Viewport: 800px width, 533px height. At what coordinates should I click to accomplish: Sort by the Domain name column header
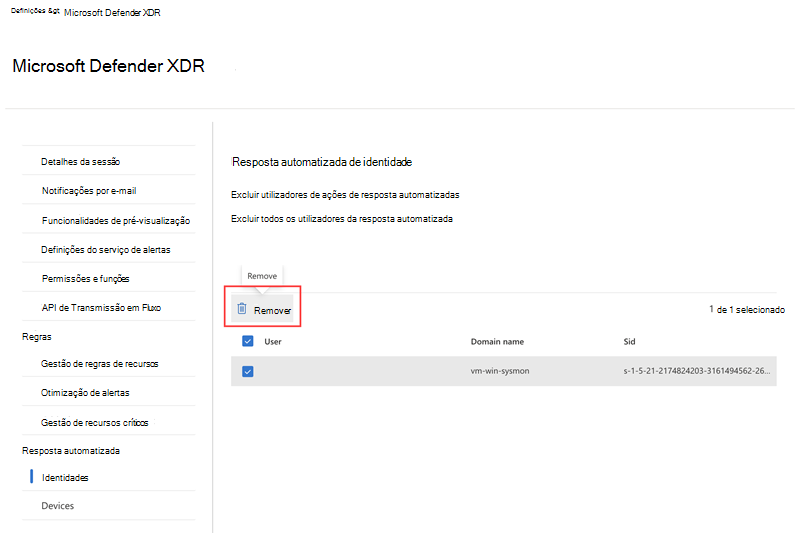pos(497,341)
